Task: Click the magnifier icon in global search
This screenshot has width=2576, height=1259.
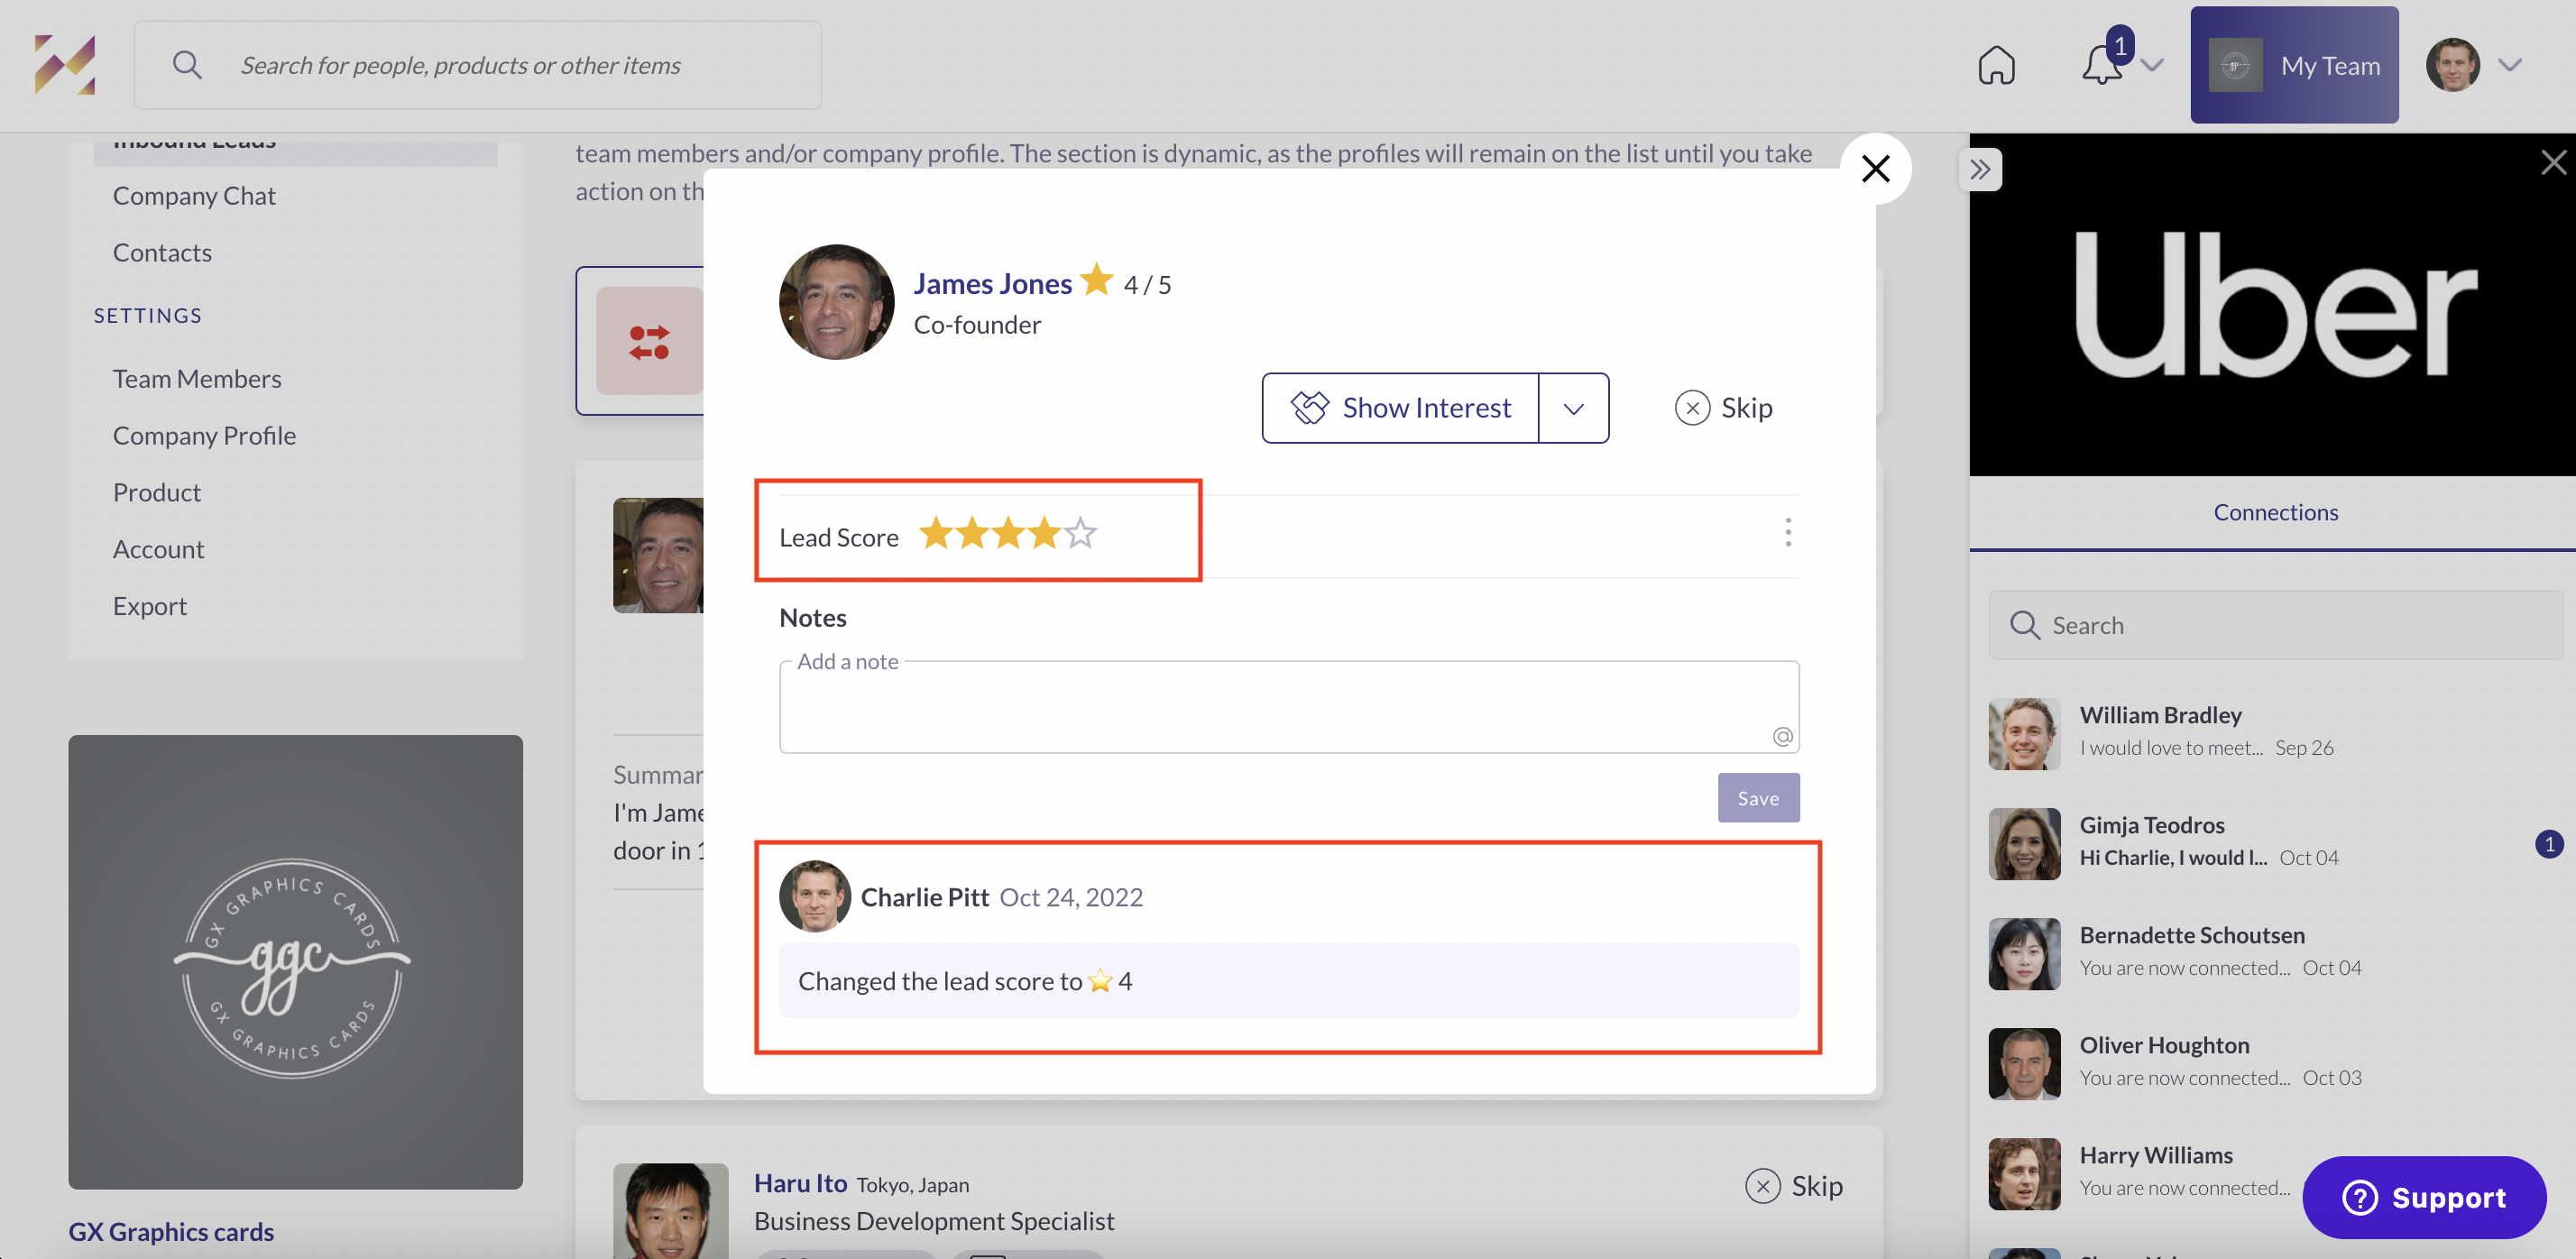Action: (187, 65)
